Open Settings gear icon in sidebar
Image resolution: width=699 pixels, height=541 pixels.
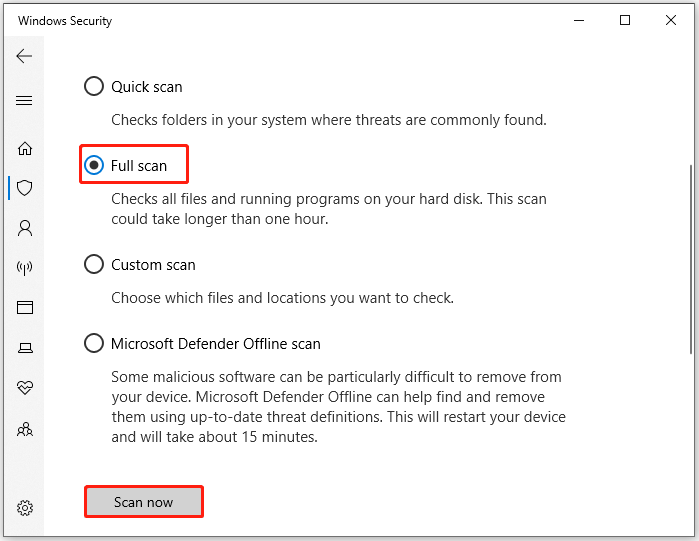click(25, 508)
